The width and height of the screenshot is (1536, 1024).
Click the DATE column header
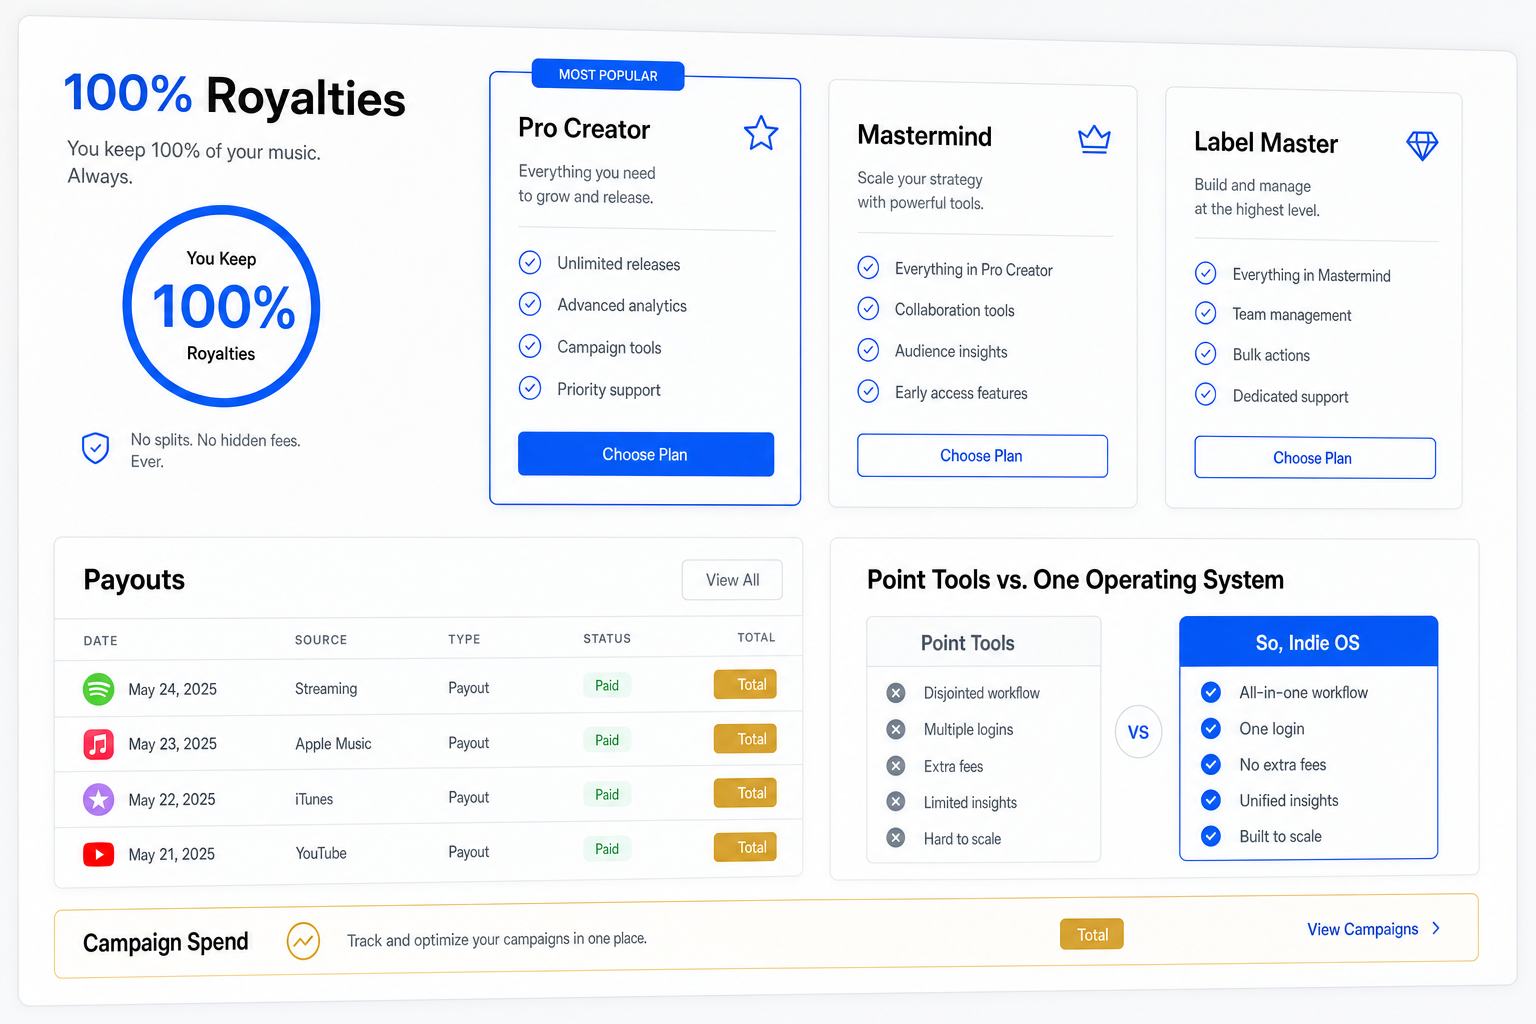(100, 641)
